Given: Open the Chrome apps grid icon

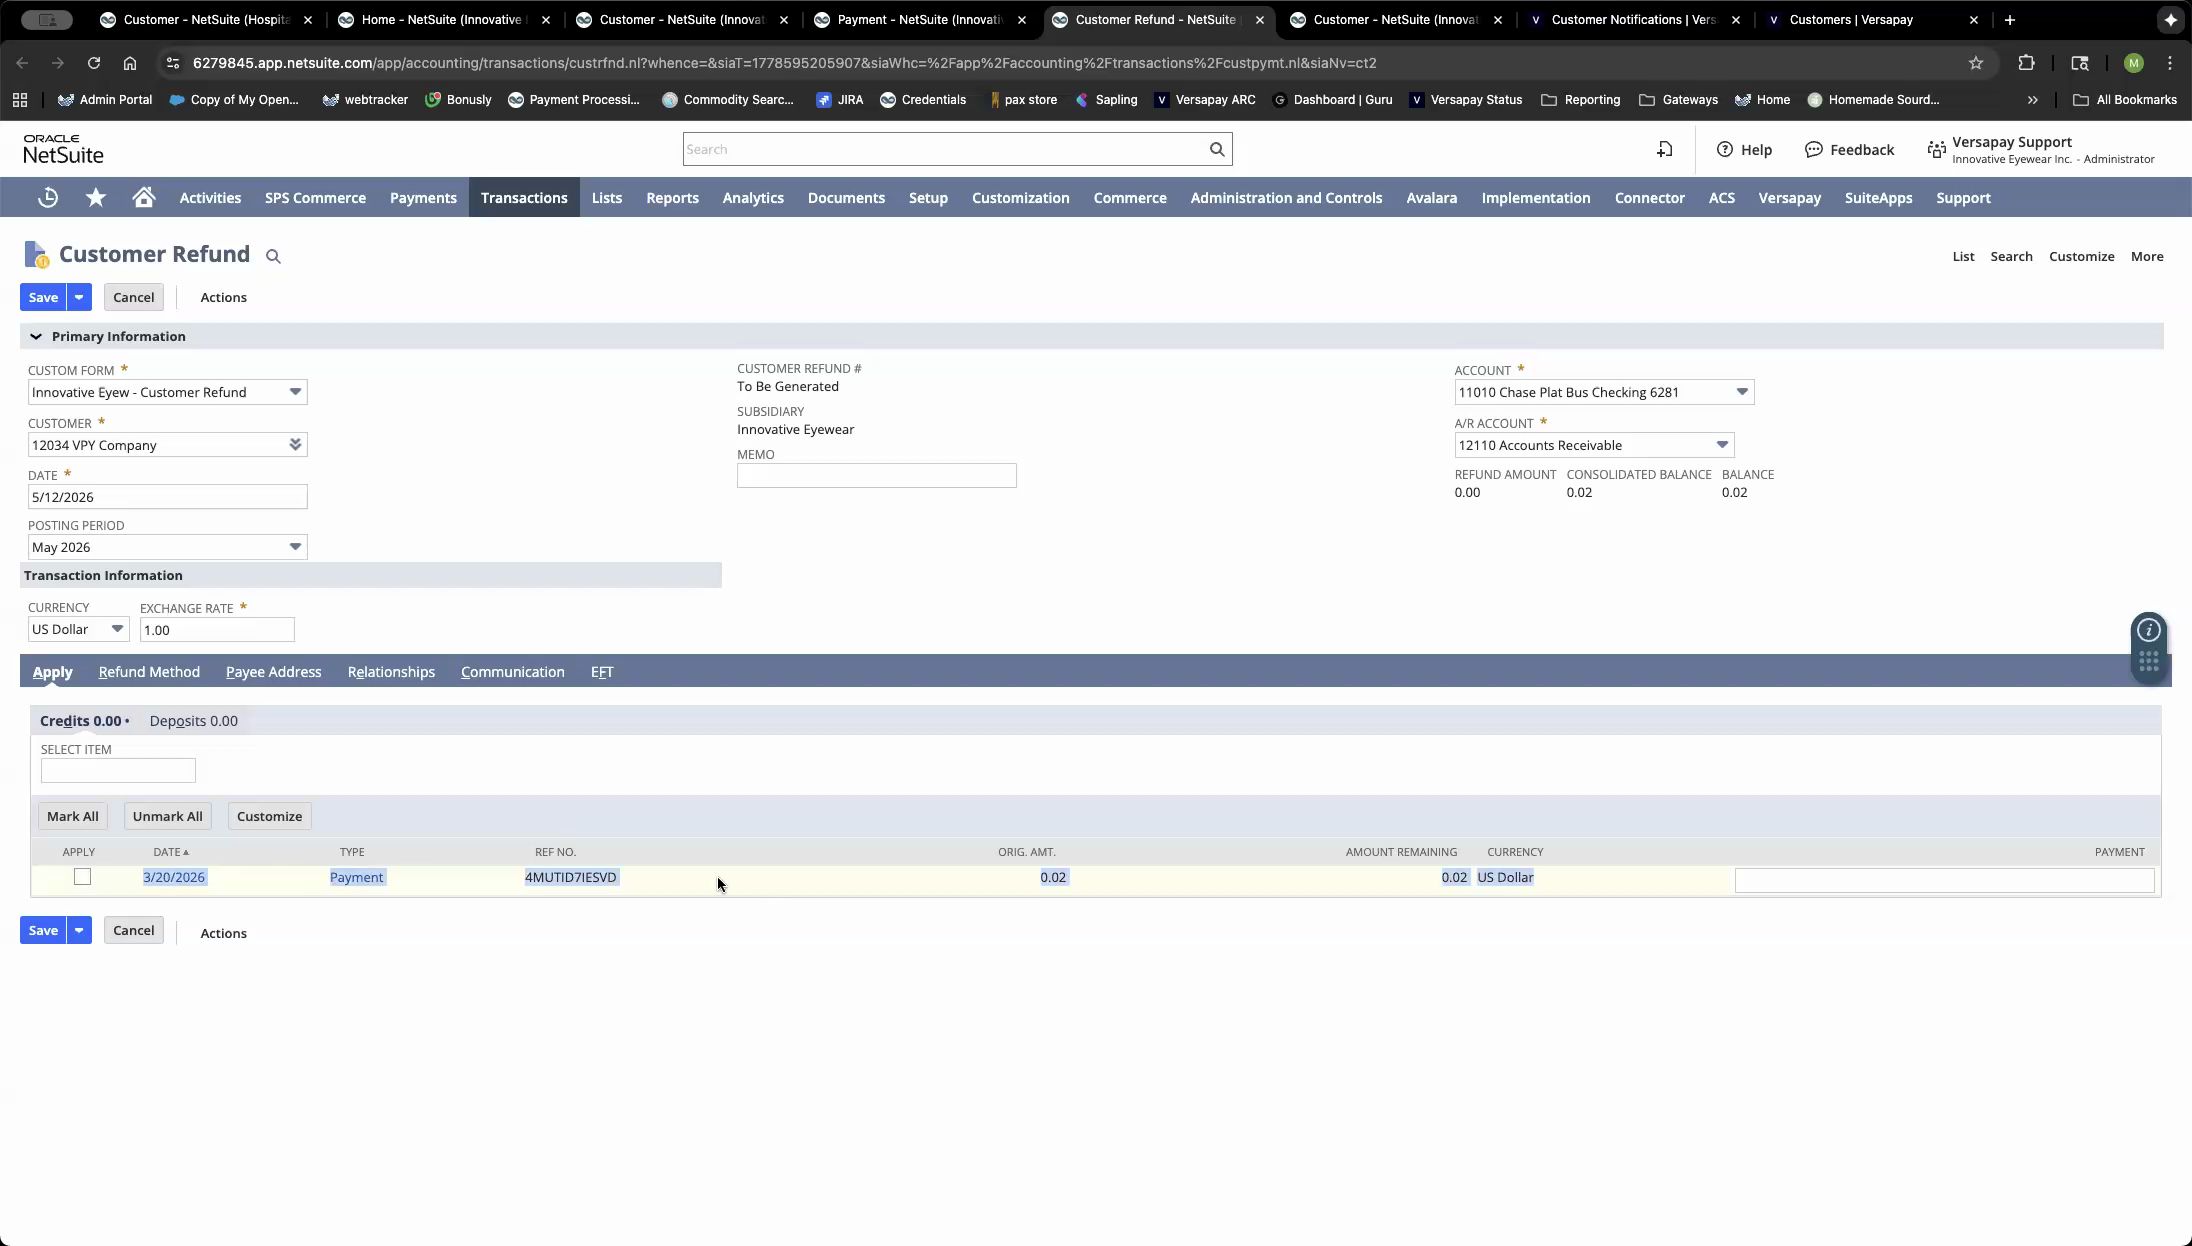Looking at the screenshot, I should (20, 100).
